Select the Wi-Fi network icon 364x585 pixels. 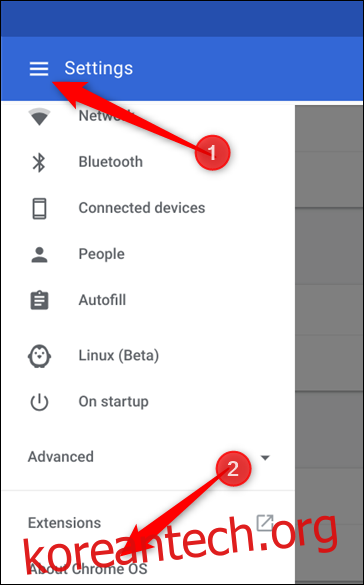[x=39, y=116]
